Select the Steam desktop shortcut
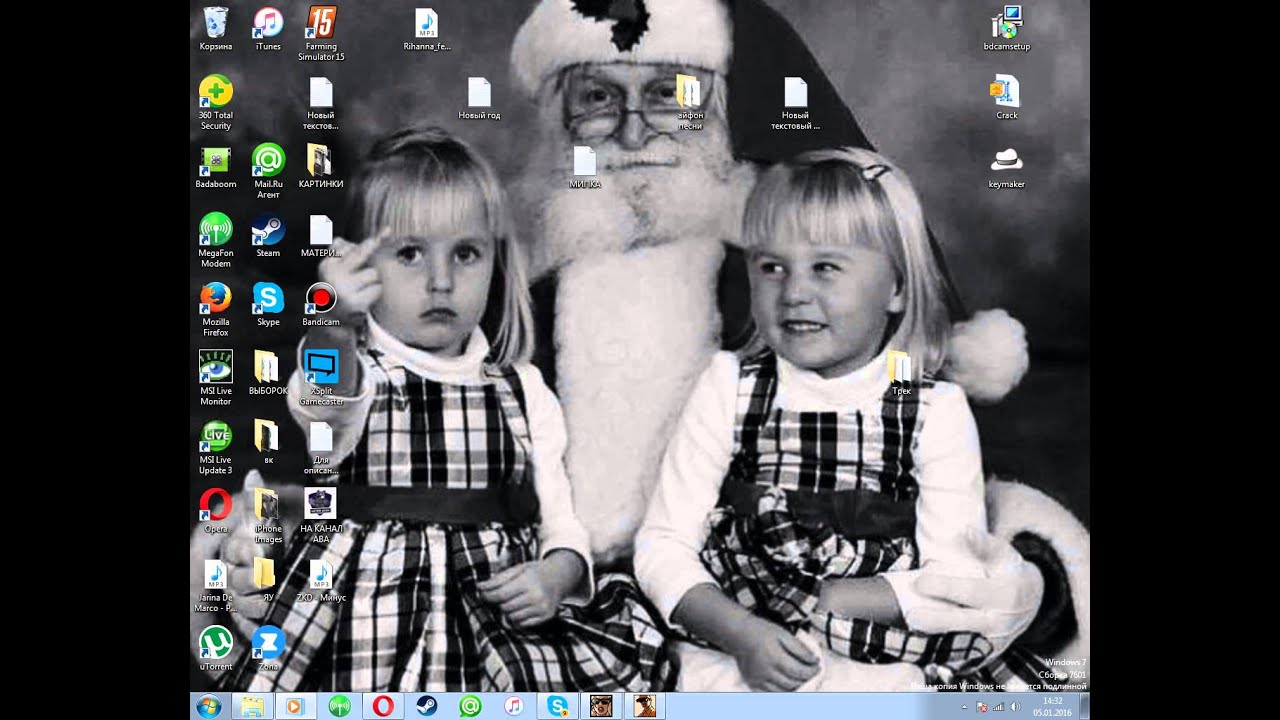 pos(268,236)
